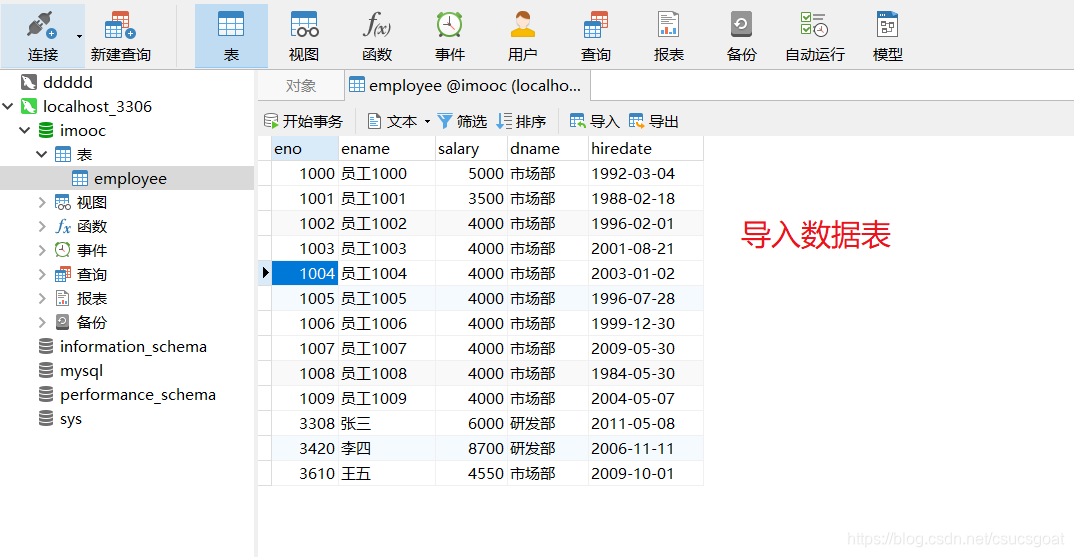The image size is (1074, 557).
Task: Click the dname column header
Action: pos(547,149)
